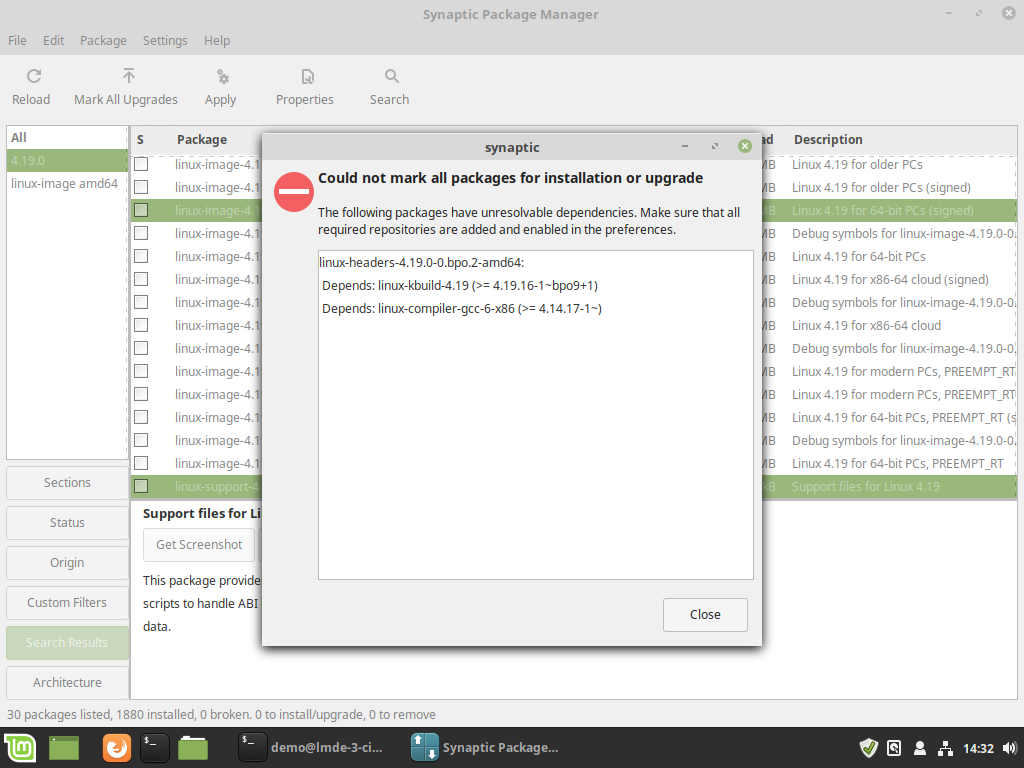Viewport: 1024px width, 768px height.
Task: Click the Close button in dialog
Action: click(705, 615)
